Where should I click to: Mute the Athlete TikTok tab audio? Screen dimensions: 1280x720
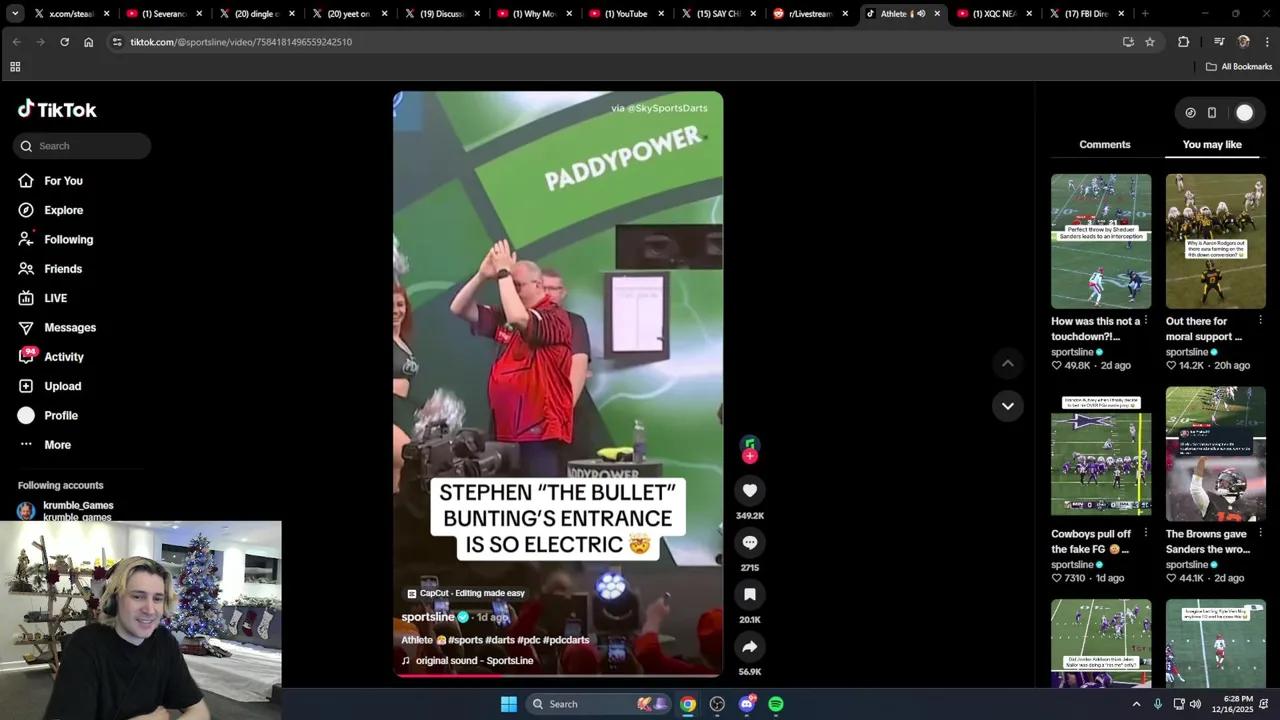pos(921,14)
